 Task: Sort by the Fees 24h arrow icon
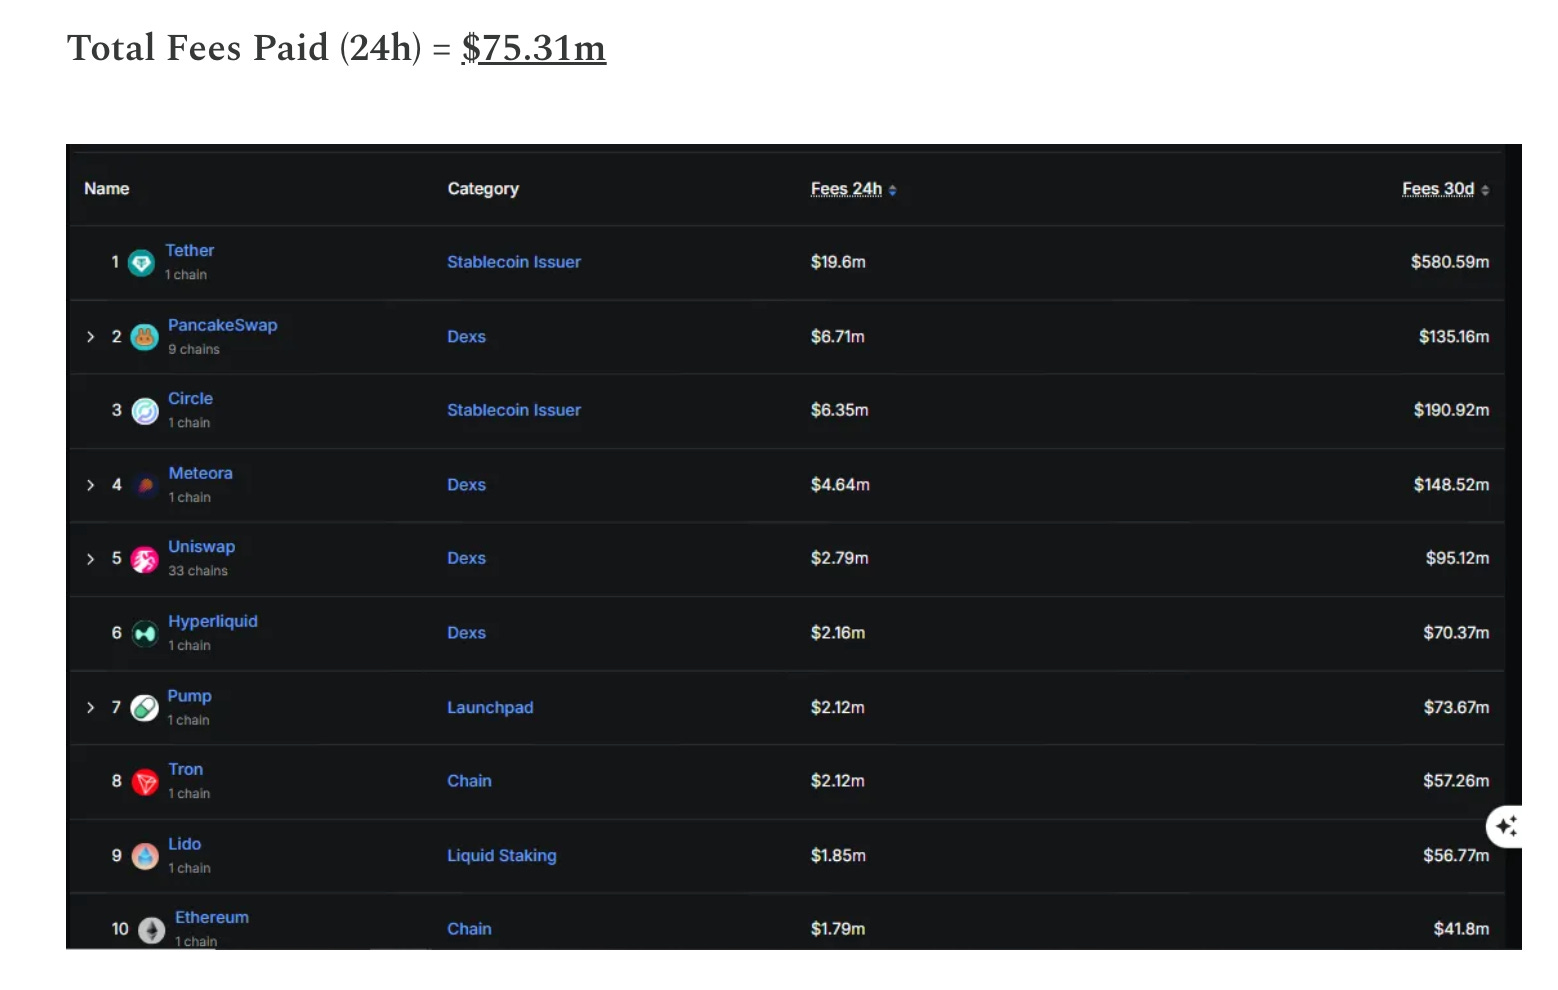click(892, 190)
